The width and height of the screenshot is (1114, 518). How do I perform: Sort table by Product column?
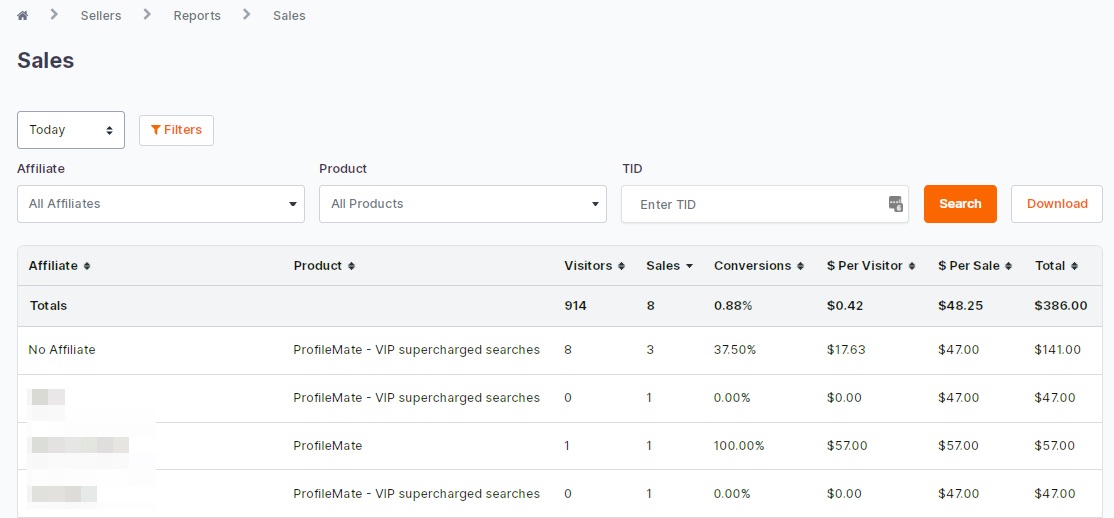(324, 266)
